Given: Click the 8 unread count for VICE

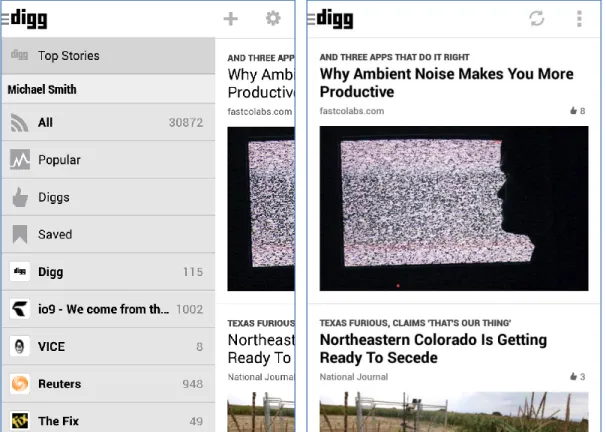Looking at the screenshot, I should pos(199,347).
